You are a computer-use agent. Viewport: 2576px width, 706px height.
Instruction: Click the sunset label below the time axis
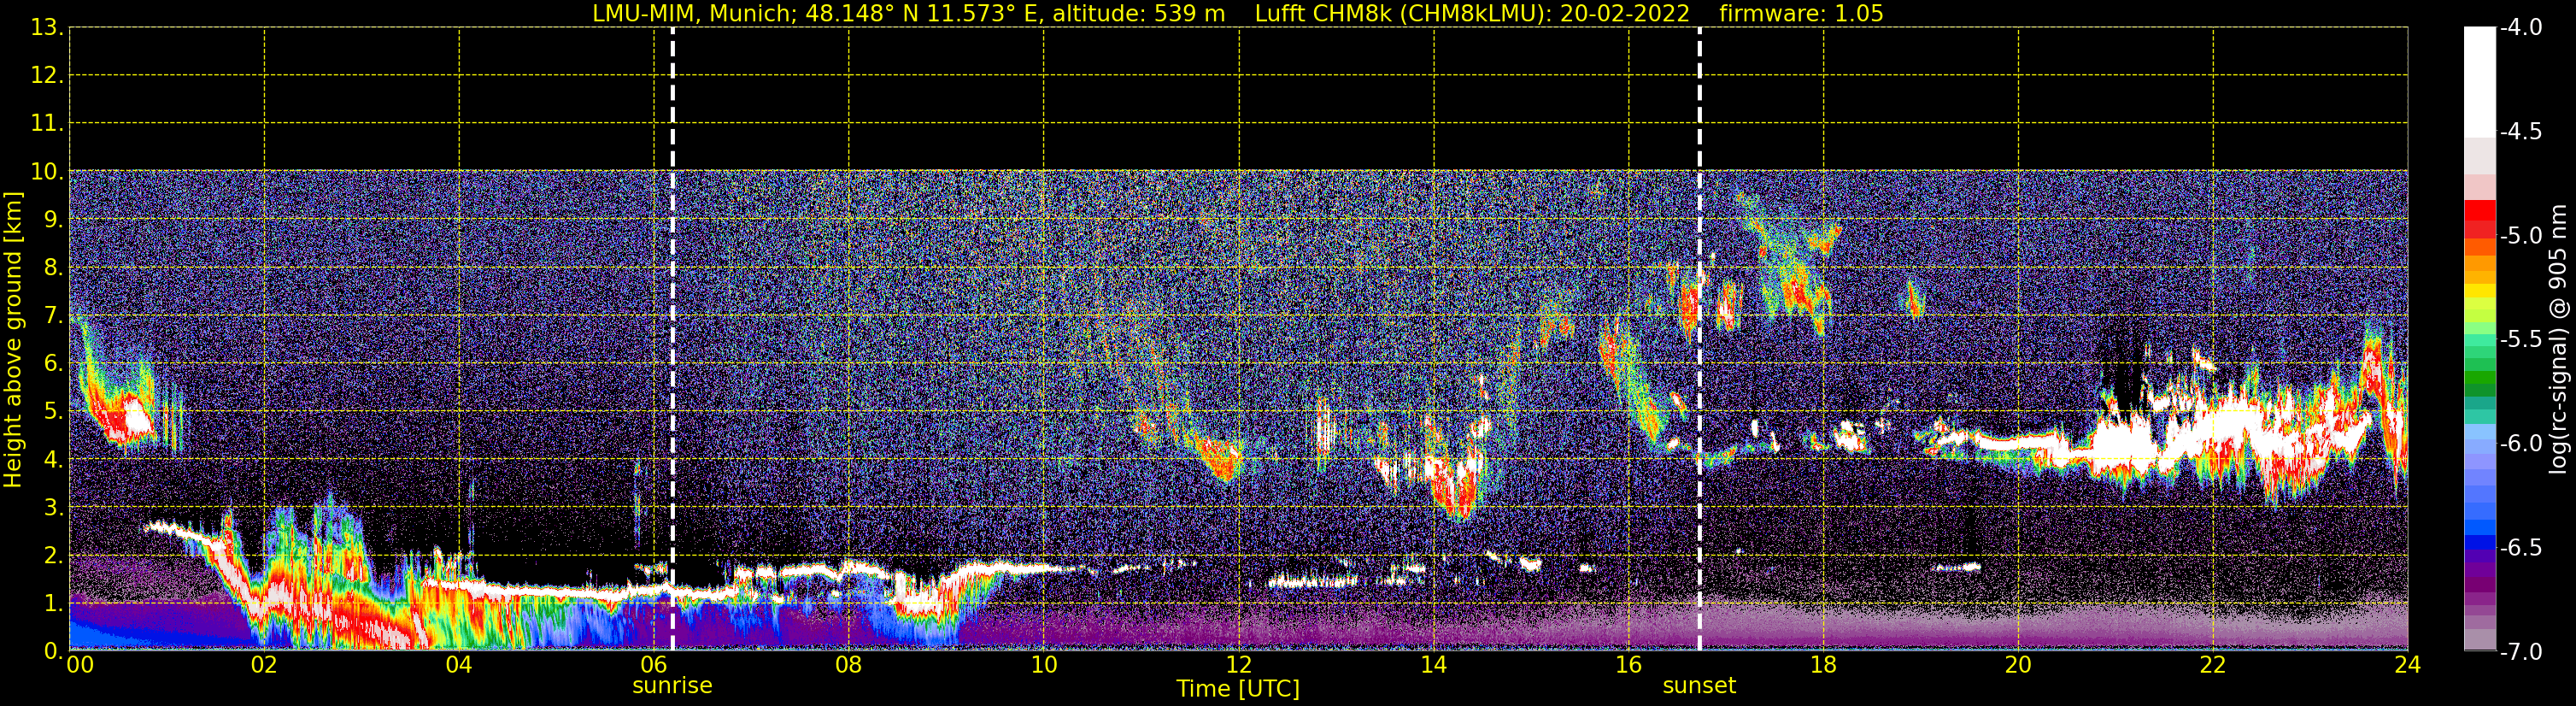tap(1699, 686)
